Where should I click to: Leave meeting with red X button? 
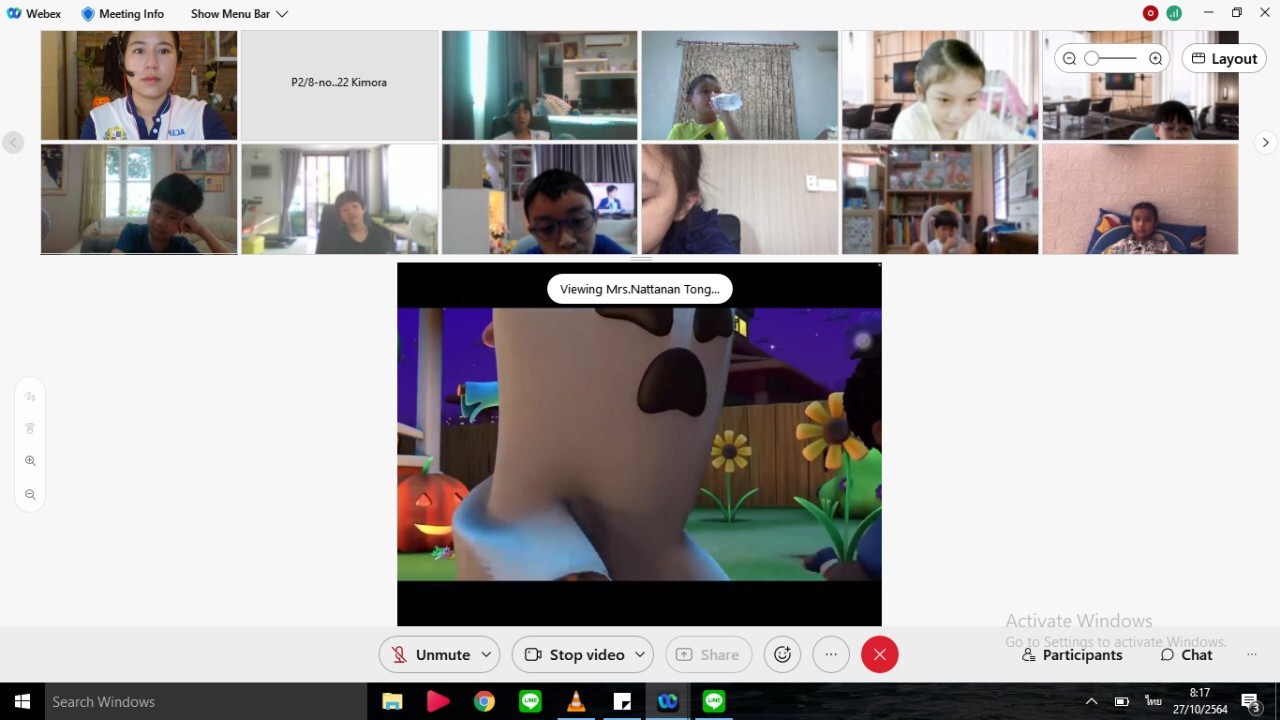coord(880,655)
